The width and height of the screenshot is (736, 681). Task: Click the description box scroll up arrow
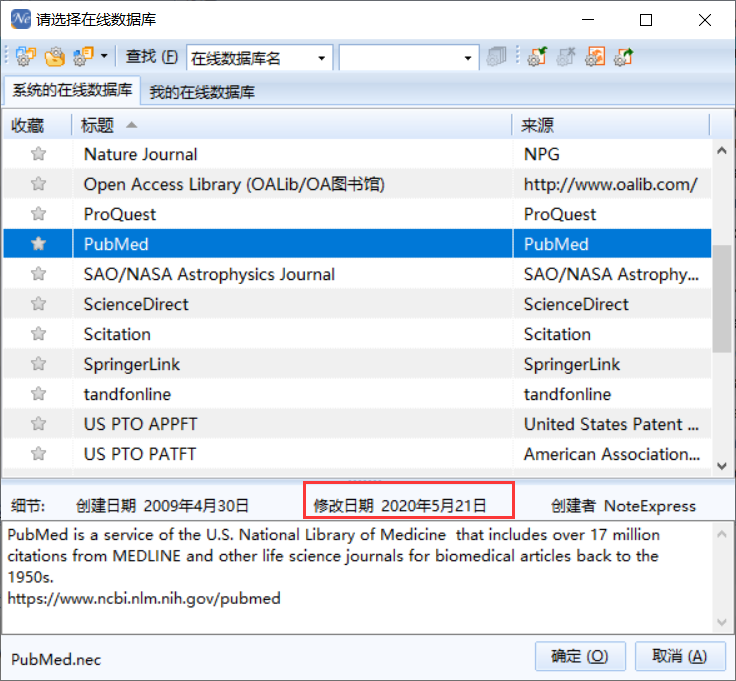pyautogui.click(x=722, y=534)
